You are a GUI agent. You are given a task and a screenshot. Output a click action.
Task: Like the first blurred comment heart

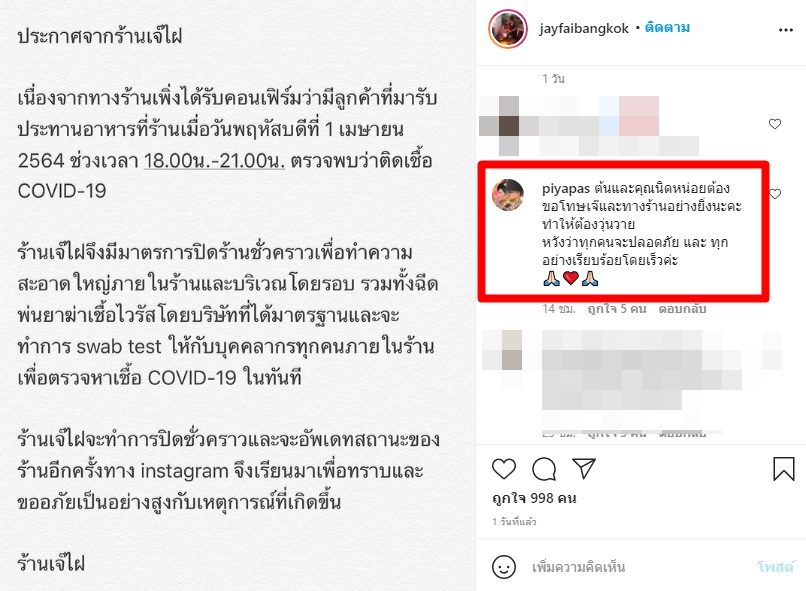(775, 124)
